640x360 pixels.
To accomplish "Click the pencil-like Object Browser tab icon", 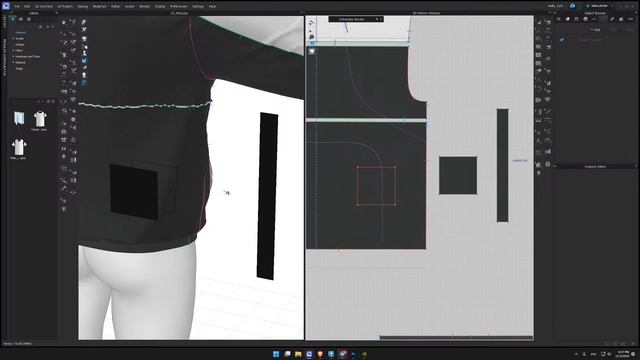I will pyautogui.click(x=612, y=19).
